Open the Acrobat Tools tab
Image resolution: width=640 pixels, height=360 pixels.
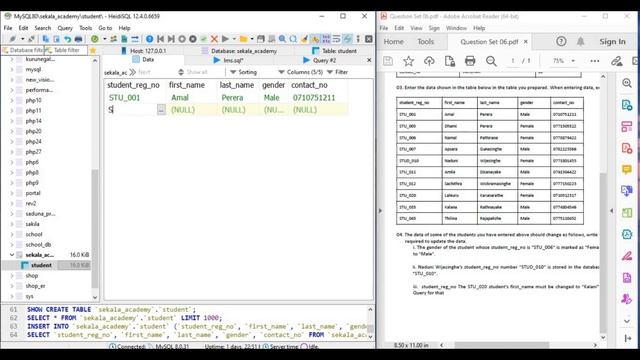click(425, 42)
